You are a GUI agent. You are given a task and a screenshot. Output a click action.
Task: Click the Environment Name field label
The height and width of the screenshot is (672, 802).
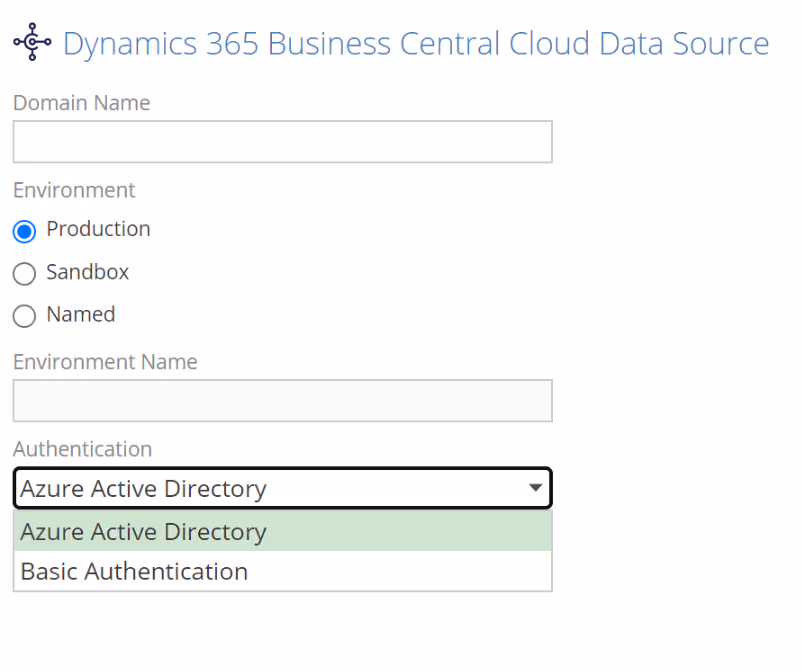pyautogui.click(x=105, y=361)
